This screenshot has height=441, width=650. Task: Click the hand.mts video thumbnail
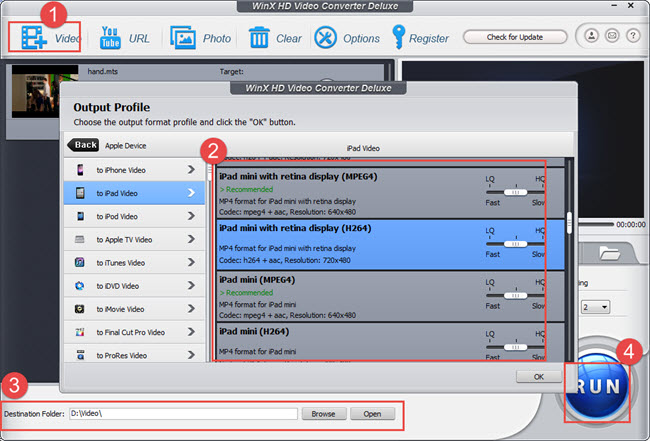(45, 91)
